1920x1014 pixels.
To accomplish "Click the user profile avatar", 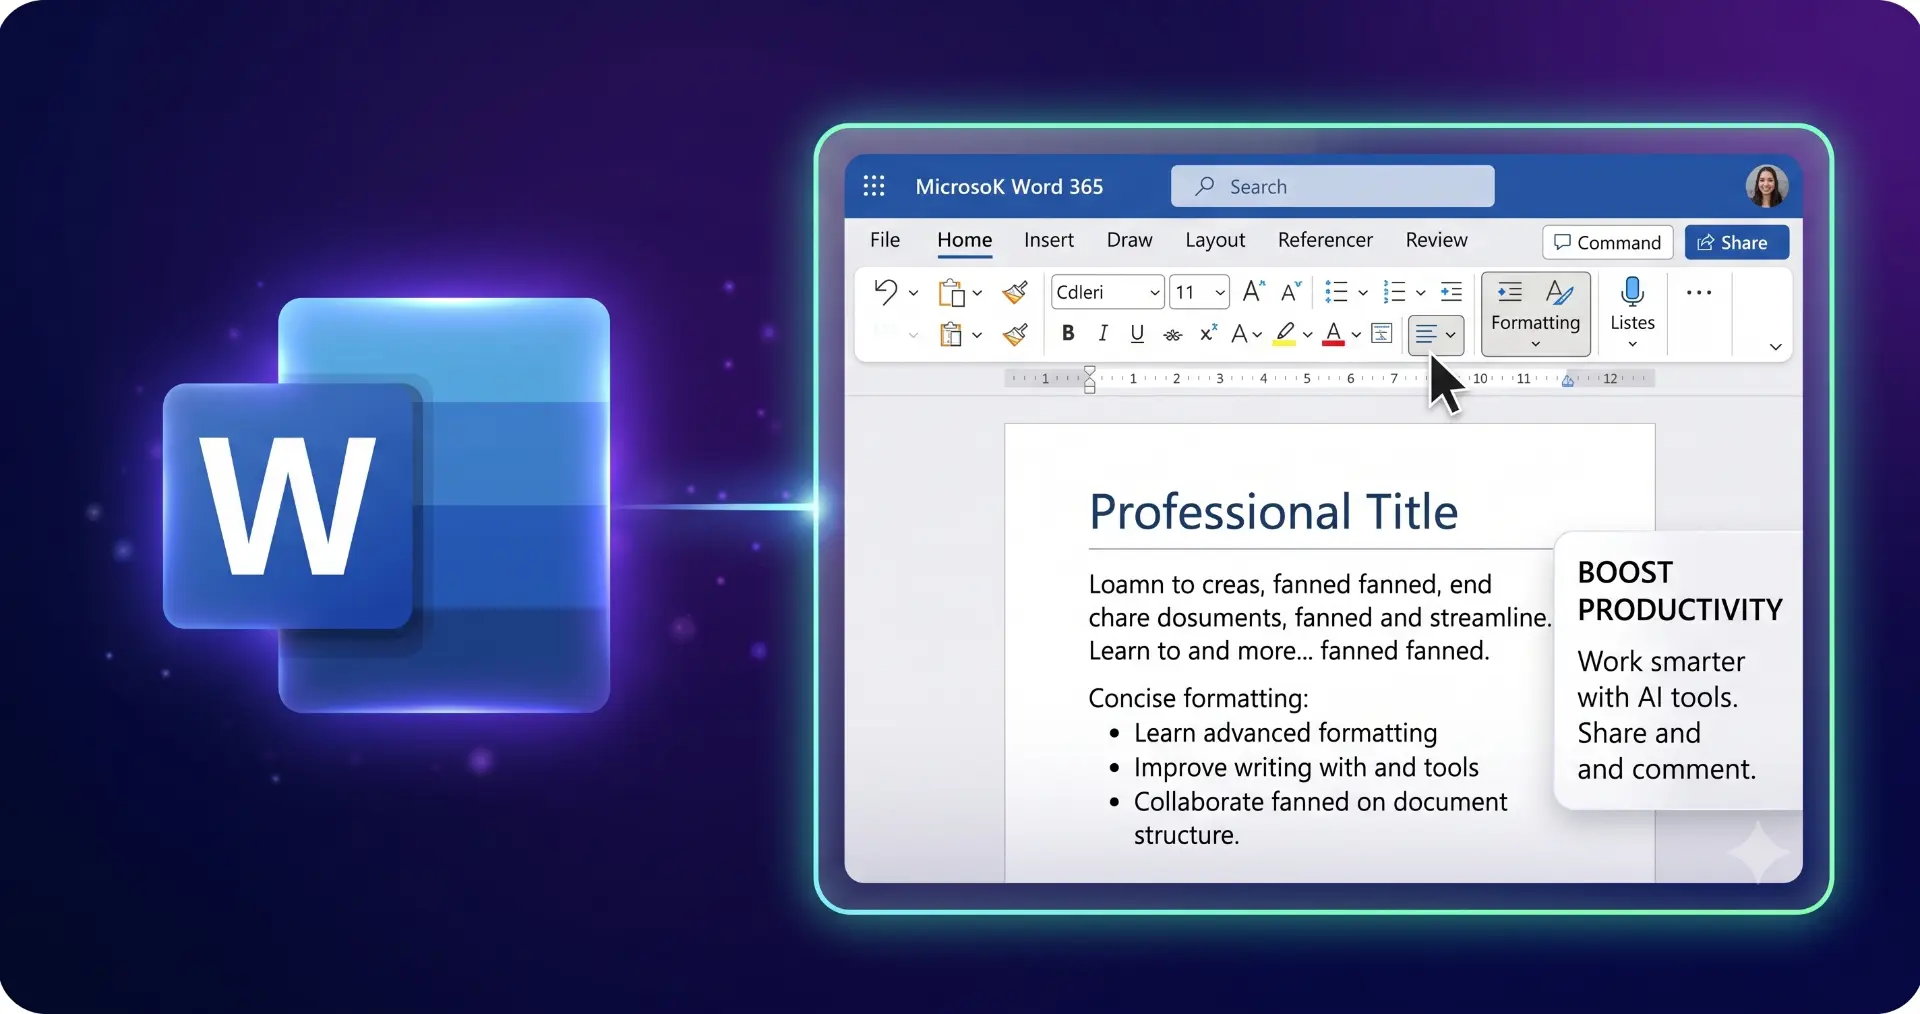I will click(x=1767, y=186).
